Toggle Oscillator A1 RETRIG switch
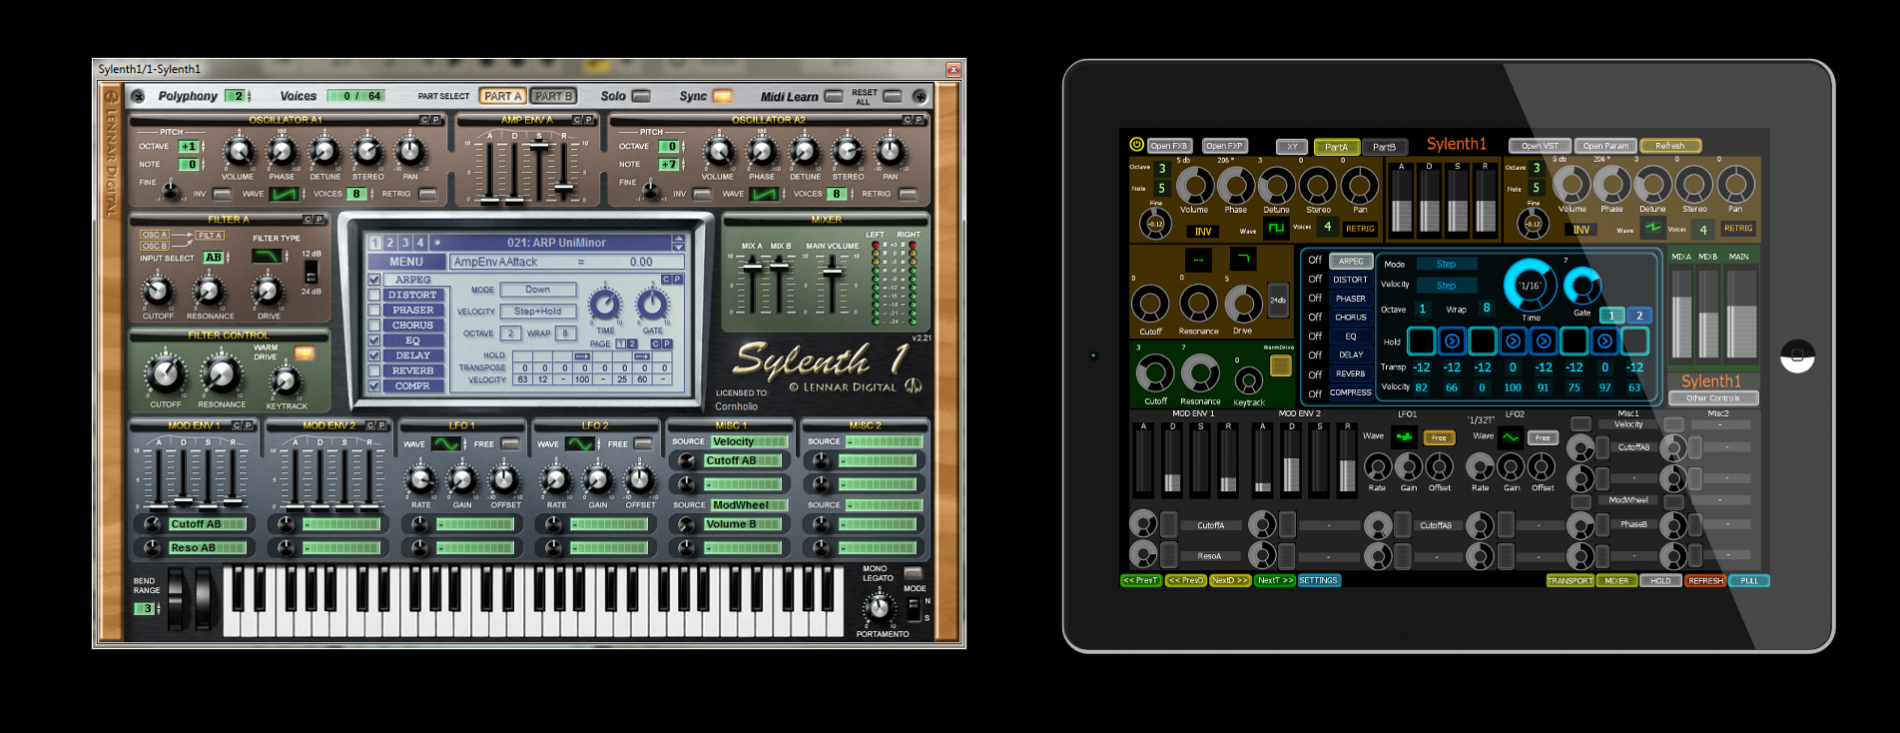 coord(428,194)
